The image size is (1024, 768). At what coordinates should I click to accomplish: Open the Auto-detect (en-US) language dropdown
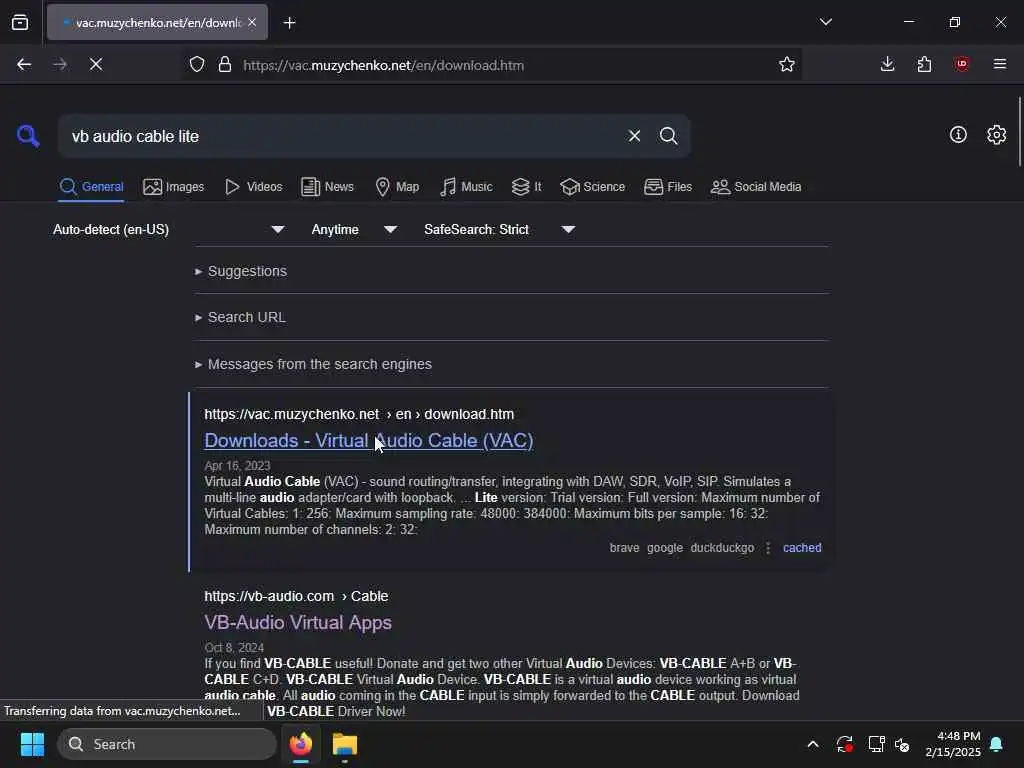[168, 230]
